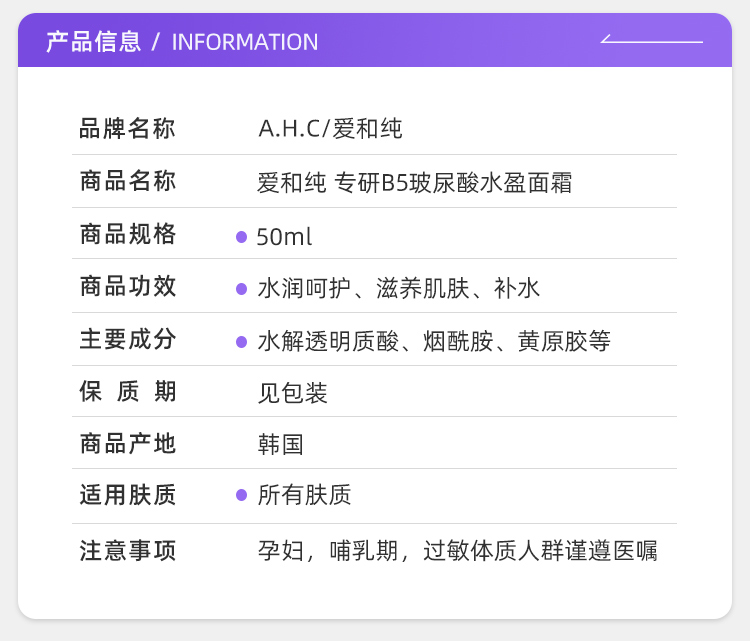Click the purple bullet beside 水润呵护
This screenshot has height=641, width=750.
tap(241, 289)
